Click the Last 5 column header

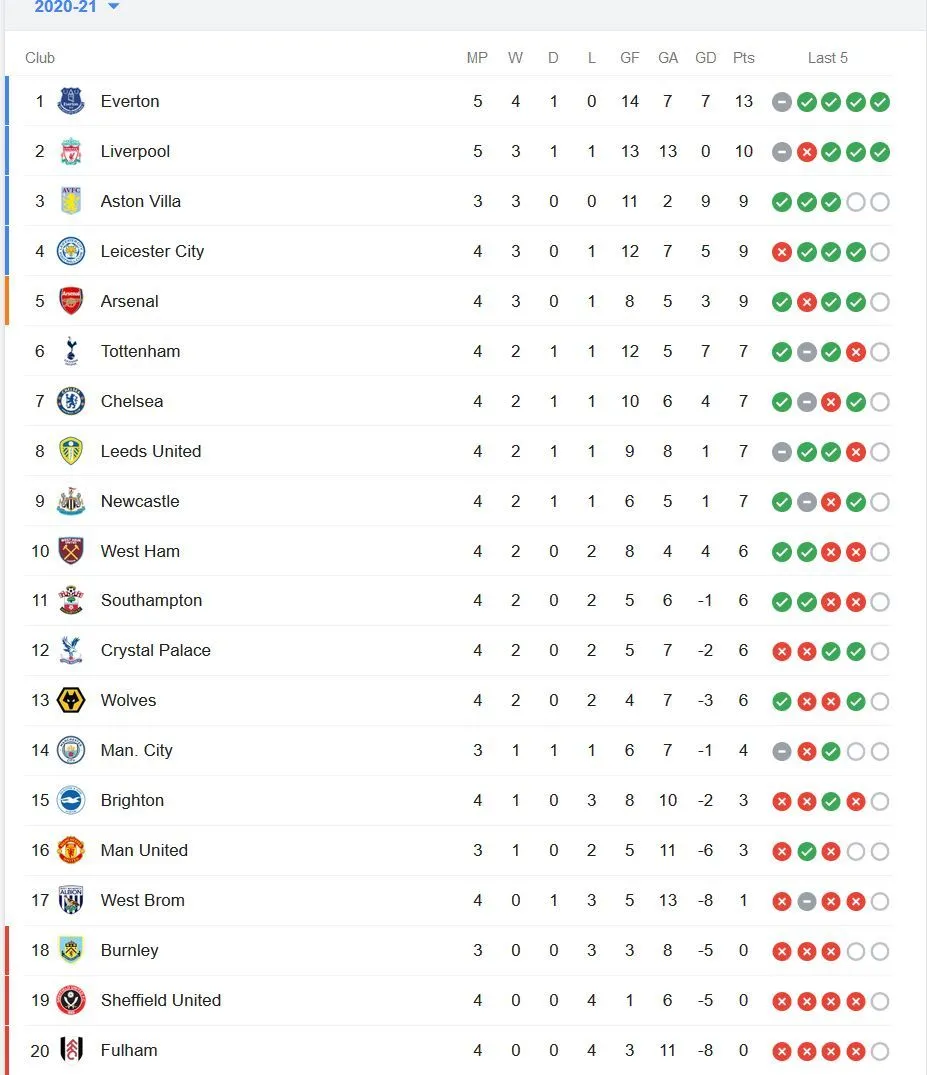tap(827, 57)
